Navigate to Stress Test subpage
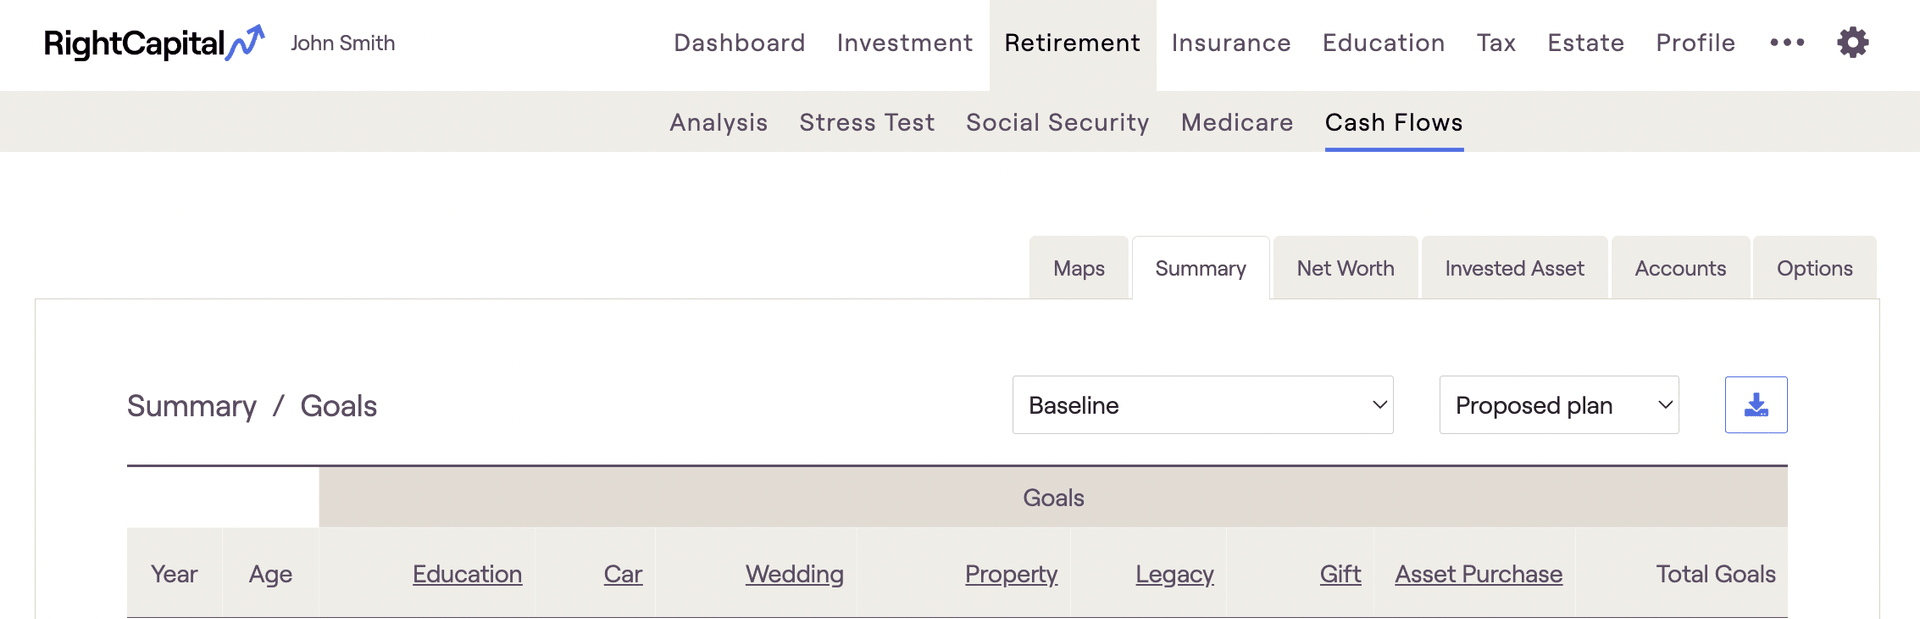The image size is (1920, 619). pos(866,122)
